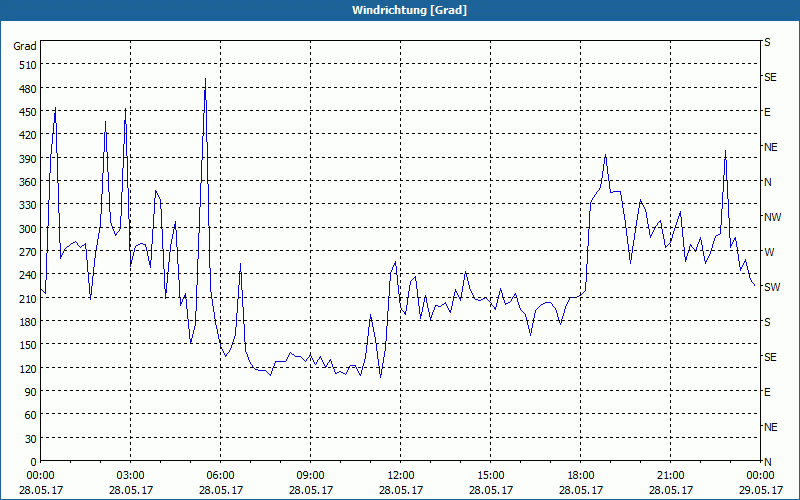Click the chart title Windrichtung [Grad]
Viewport: 800px width, 500px height.
[409, 10]
